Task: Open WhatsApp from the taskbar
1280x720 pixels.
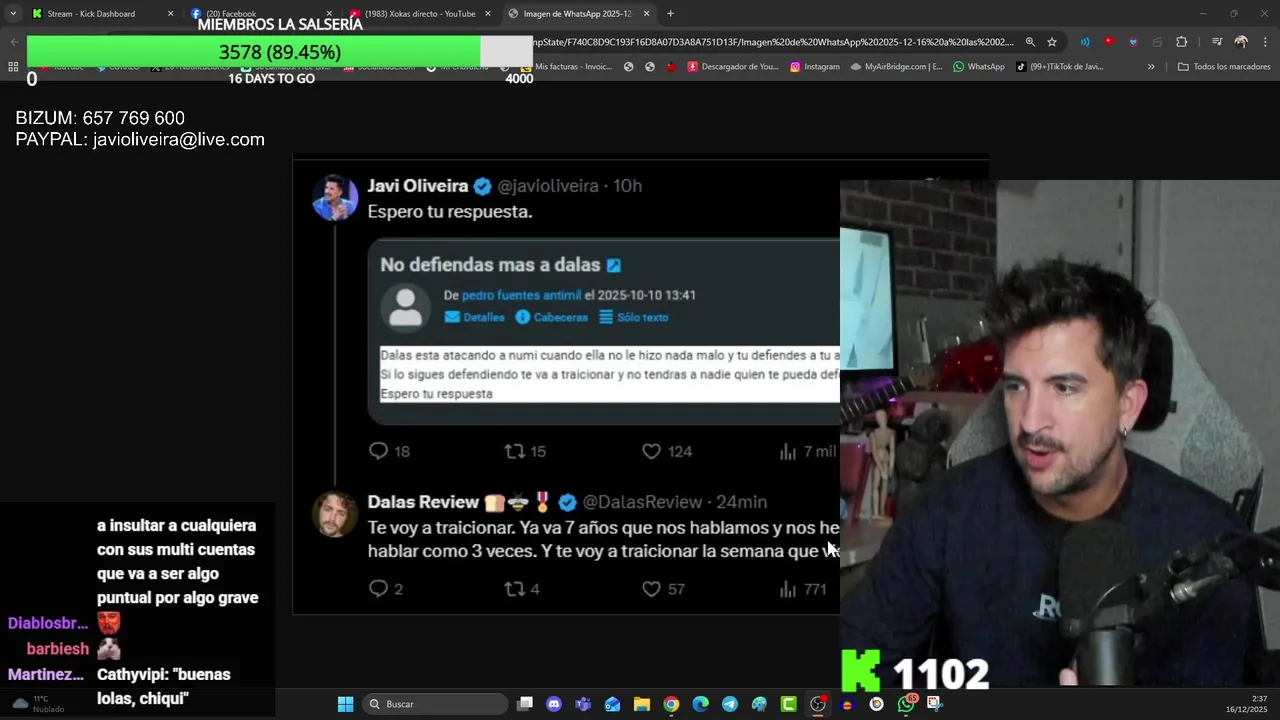Action: coord(906,704)
